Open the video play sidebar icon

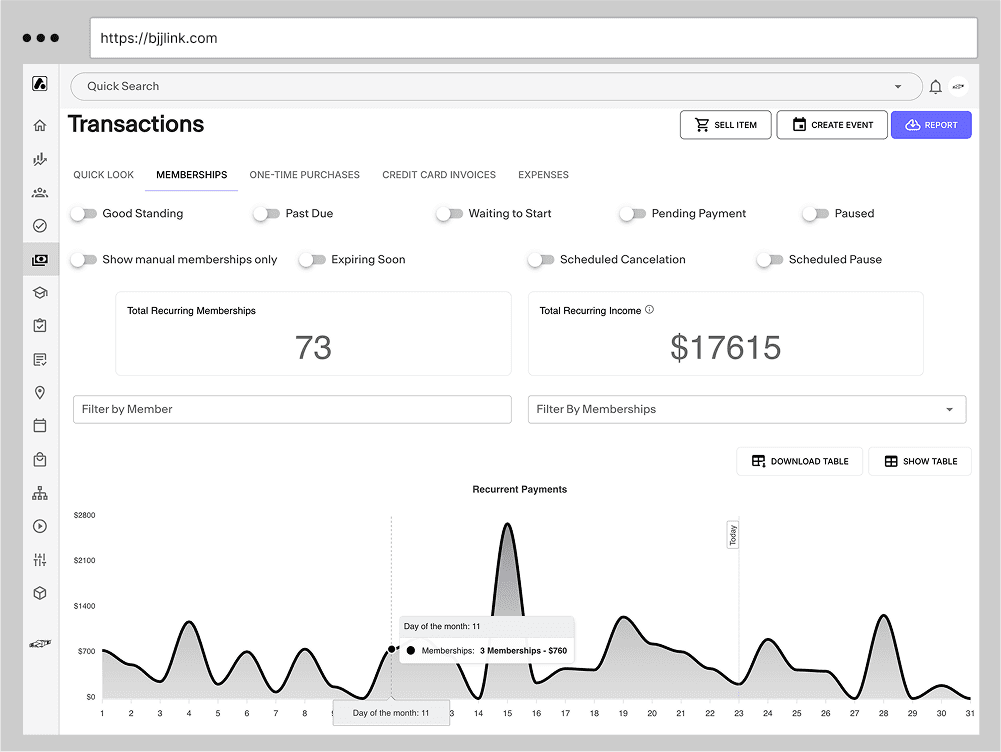click(40, 525)
